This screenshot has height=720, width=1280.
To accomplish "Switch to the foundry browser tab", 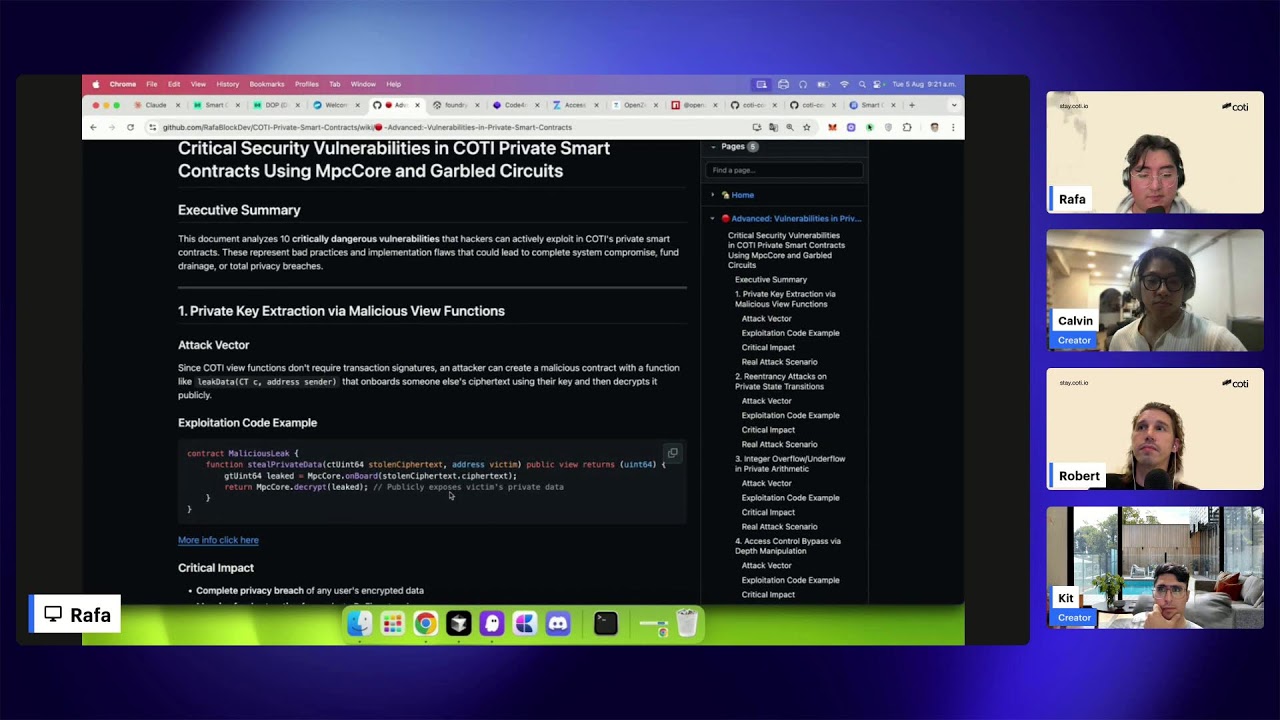I will tap(456, 105).
